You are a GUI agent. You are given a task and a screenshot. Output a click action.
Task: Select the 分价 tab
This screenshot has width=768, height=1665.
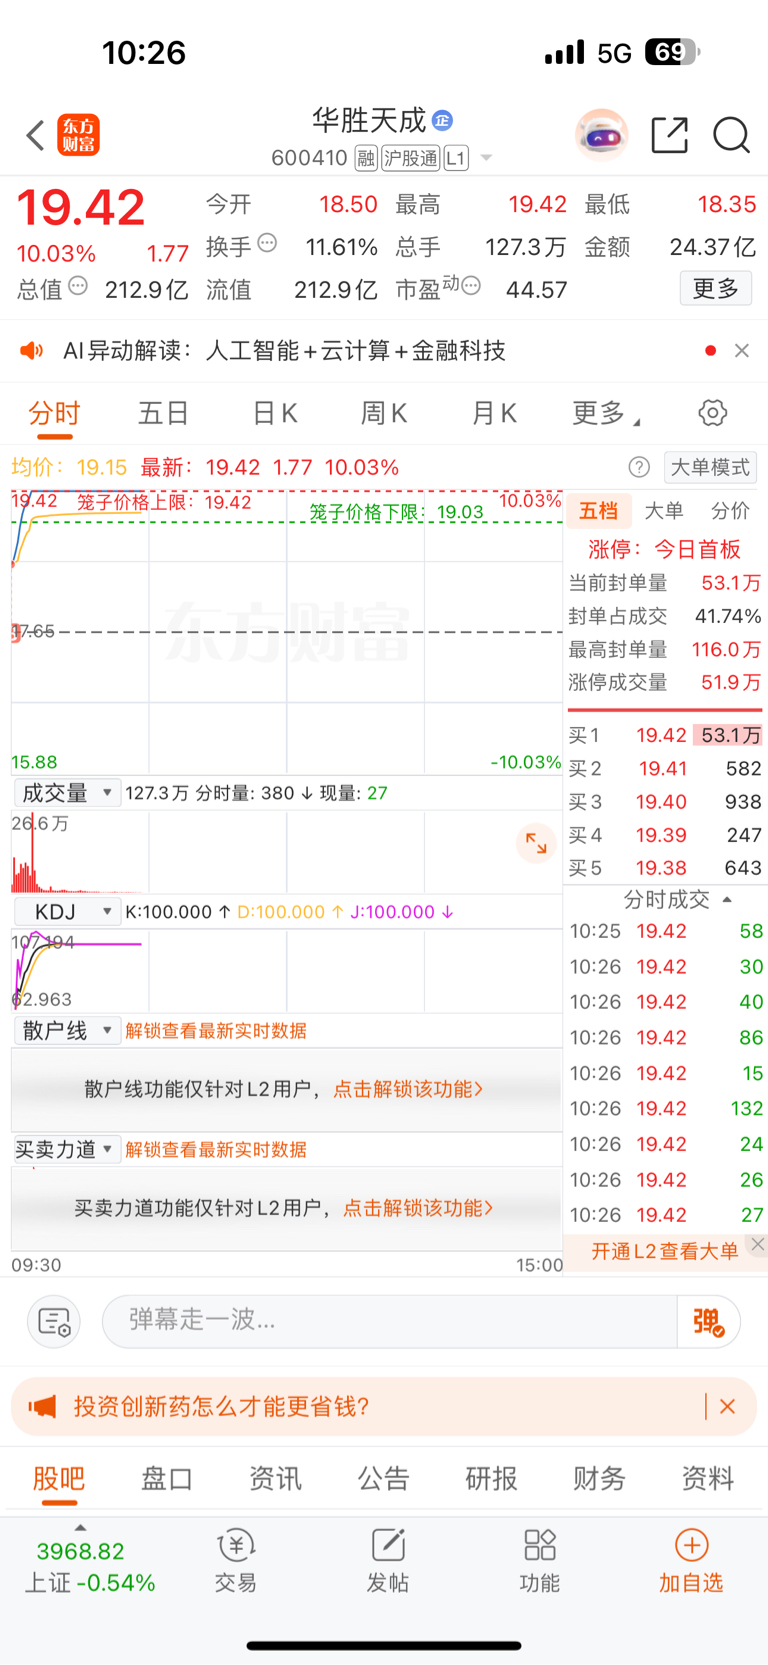[730, 511]
